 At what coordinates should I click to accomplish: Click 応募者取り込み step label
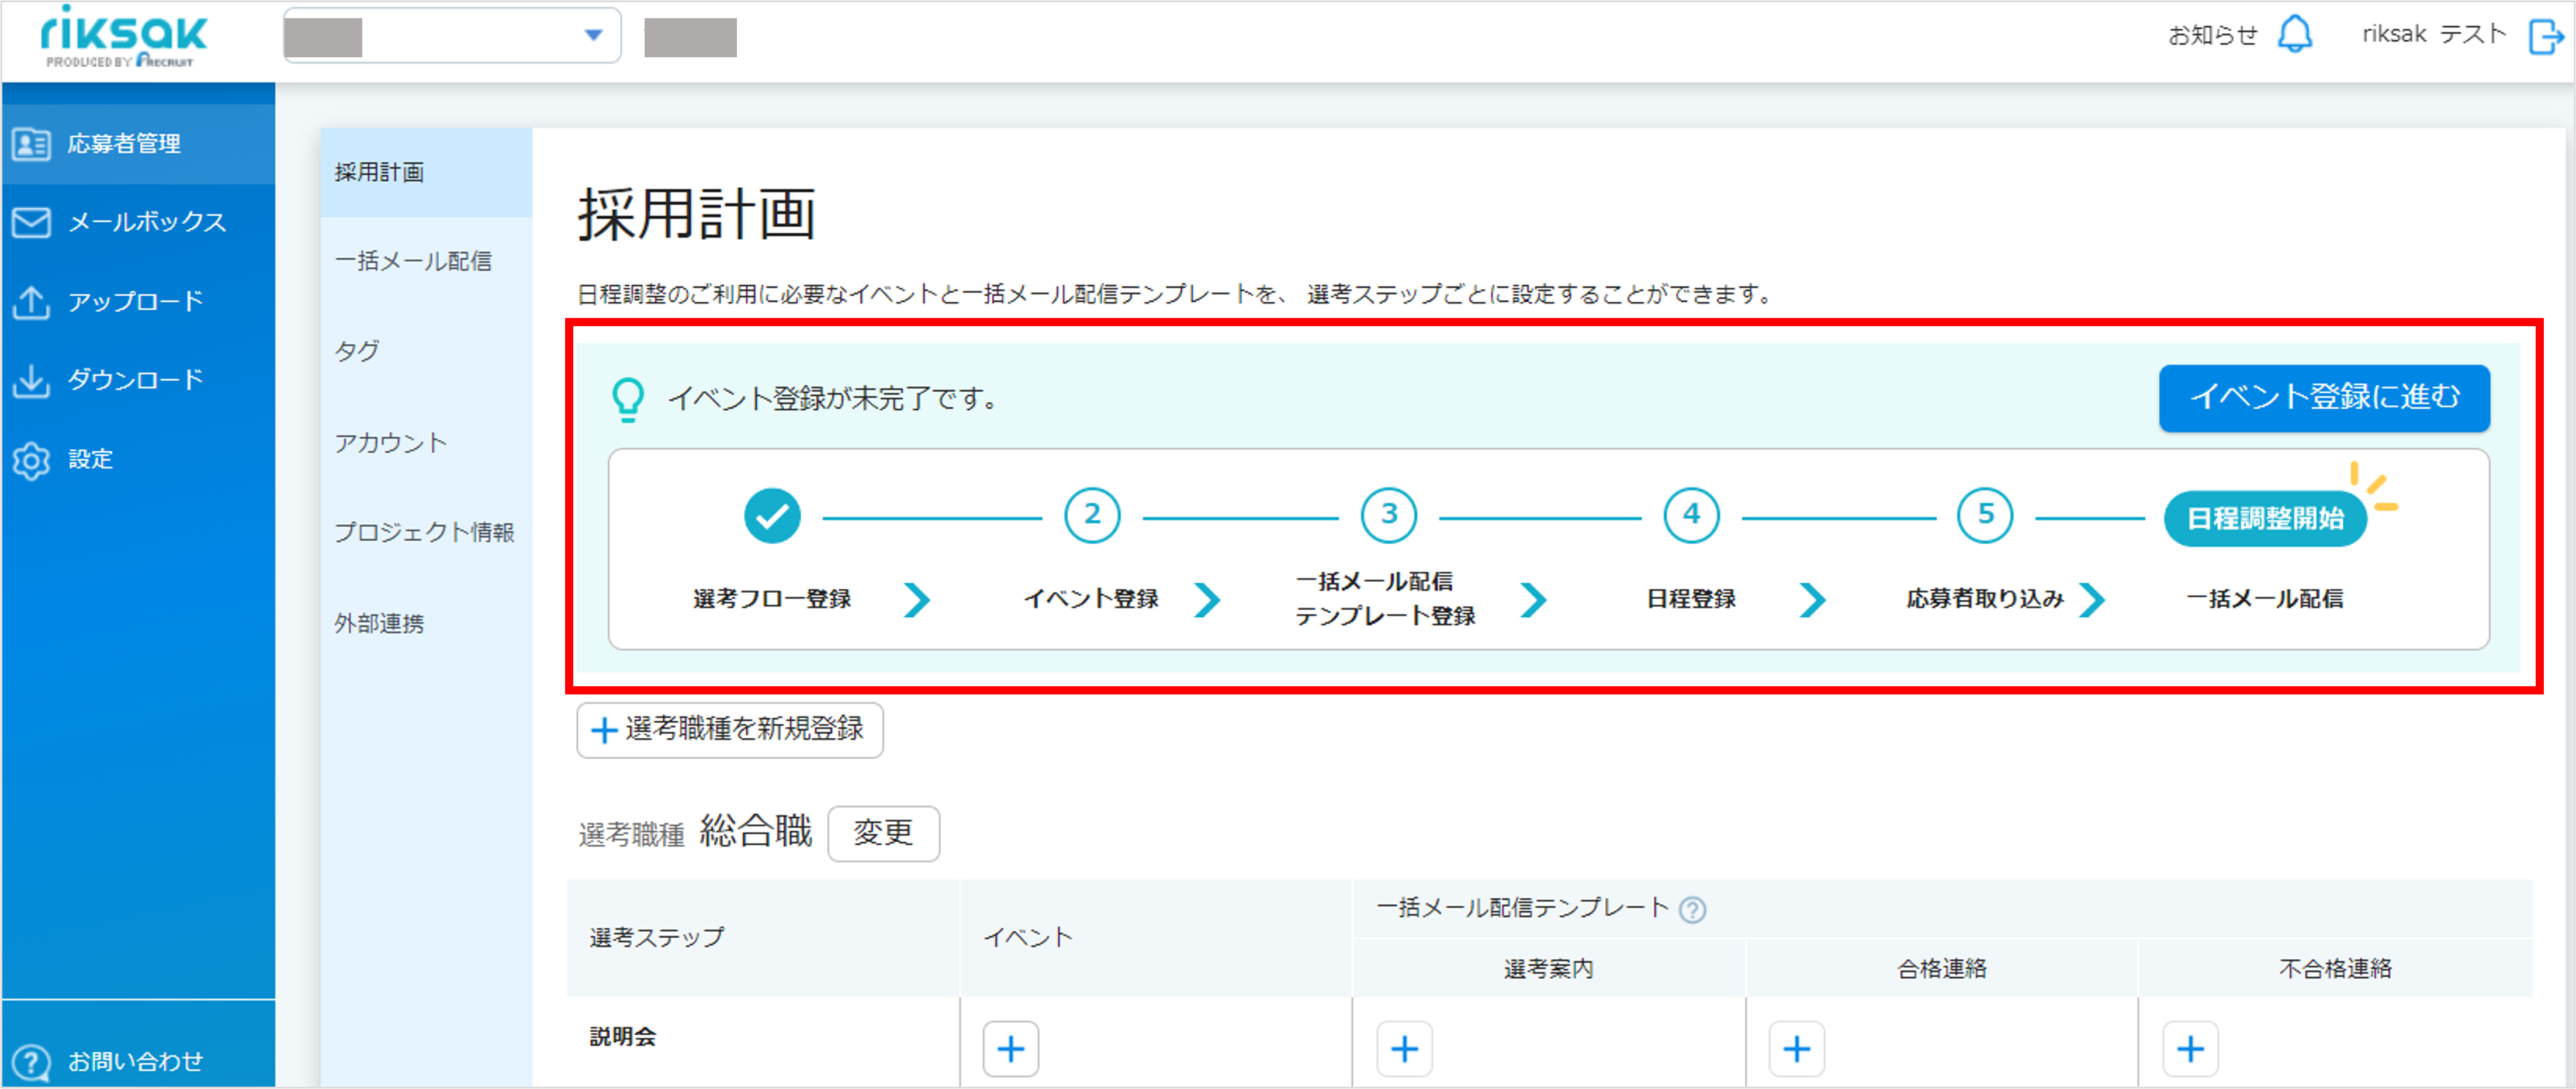1985,599
